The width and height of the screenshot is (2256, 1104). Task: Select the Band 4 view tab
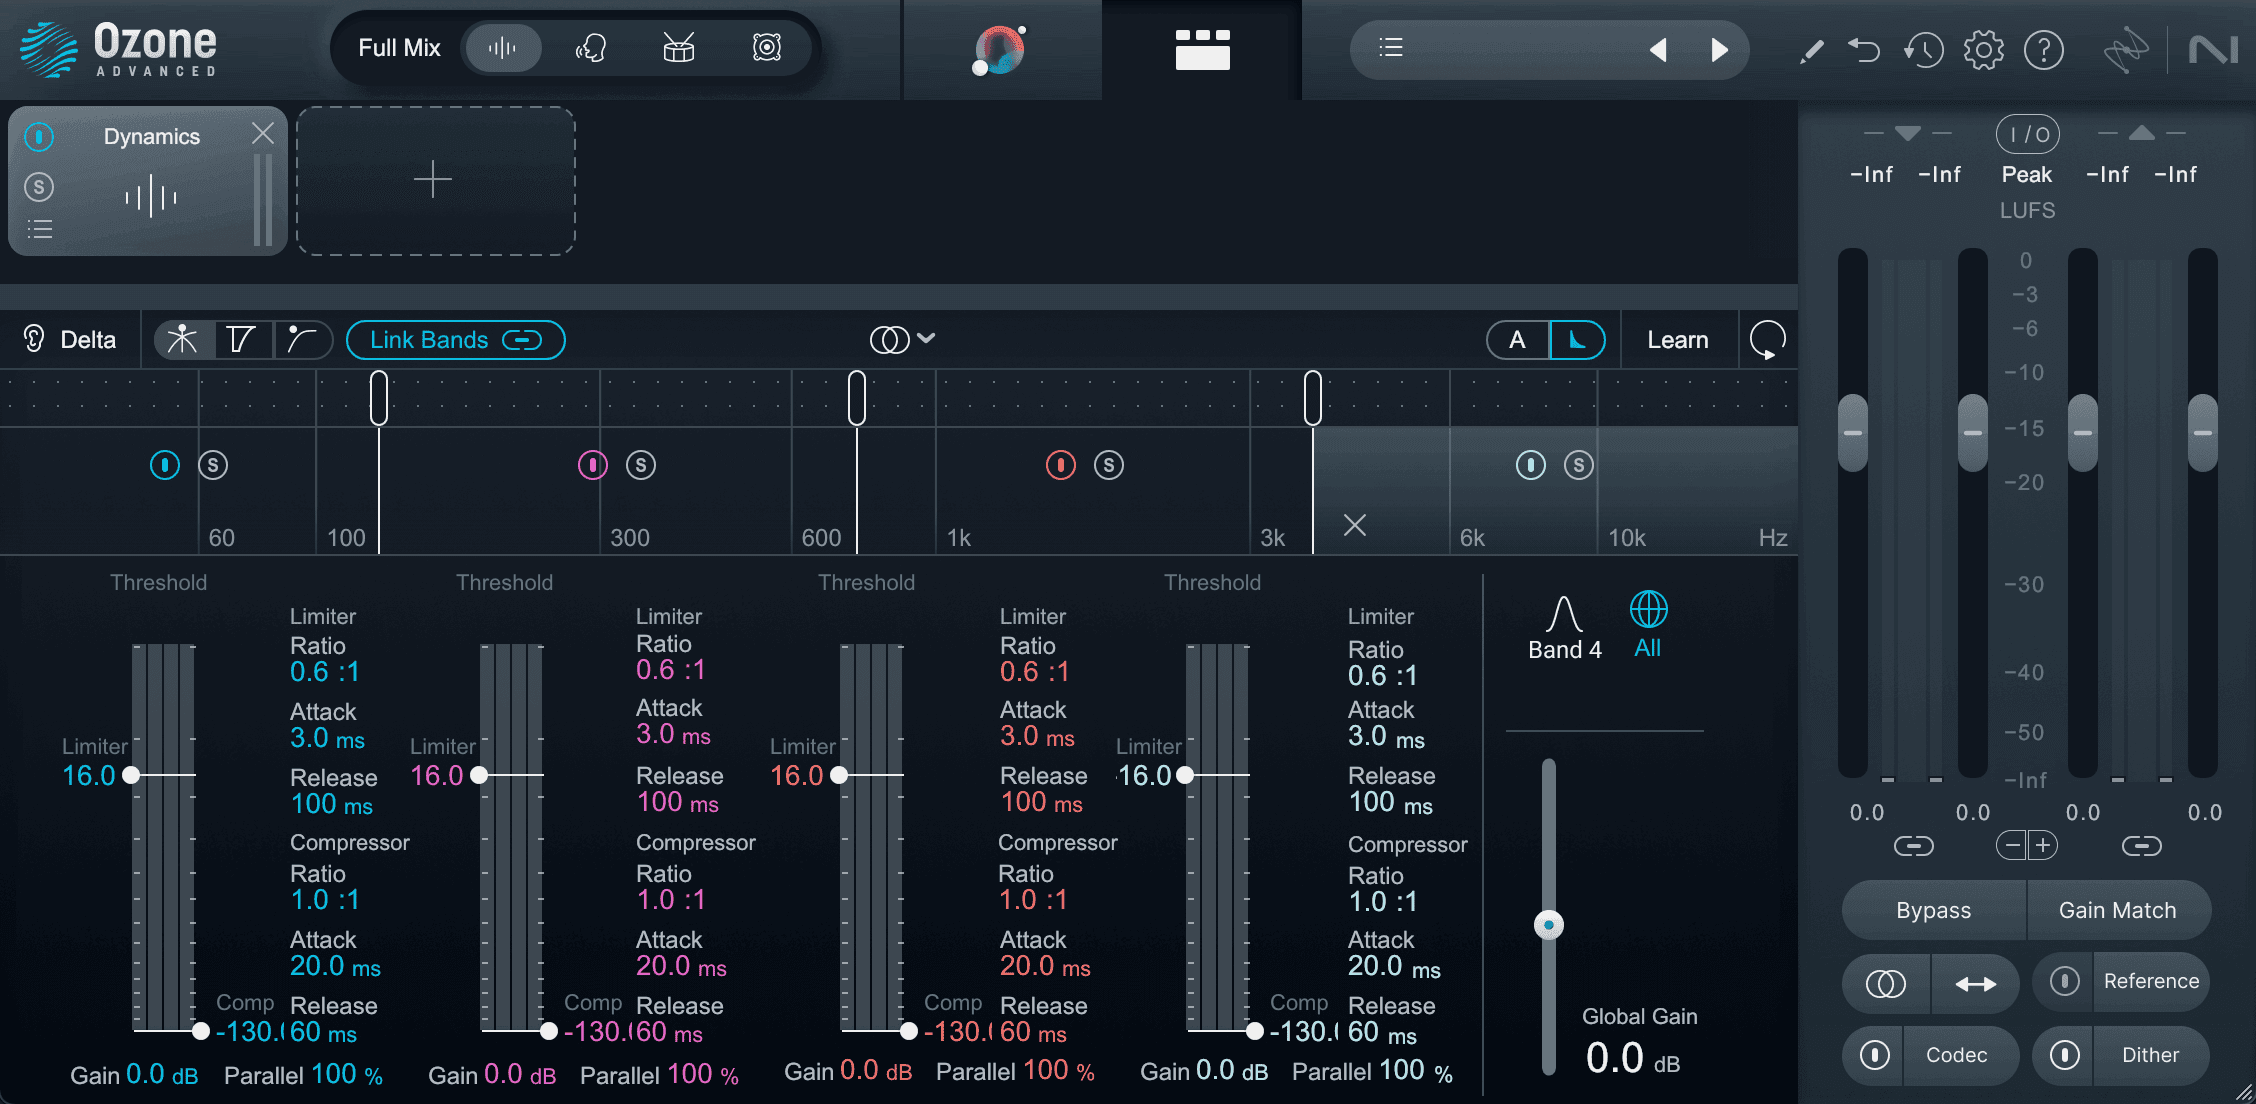coord(1565,628)
